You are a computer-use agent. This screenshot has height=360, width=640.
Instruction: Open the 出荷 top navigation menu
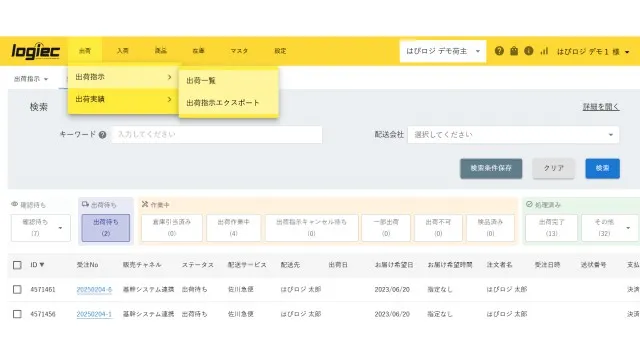click(85, 51)
